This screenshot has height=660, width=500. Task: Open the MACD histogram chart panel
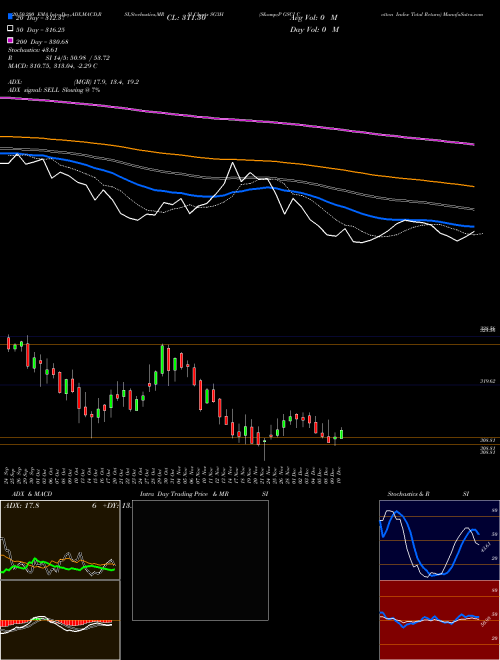tap(60, 620)
